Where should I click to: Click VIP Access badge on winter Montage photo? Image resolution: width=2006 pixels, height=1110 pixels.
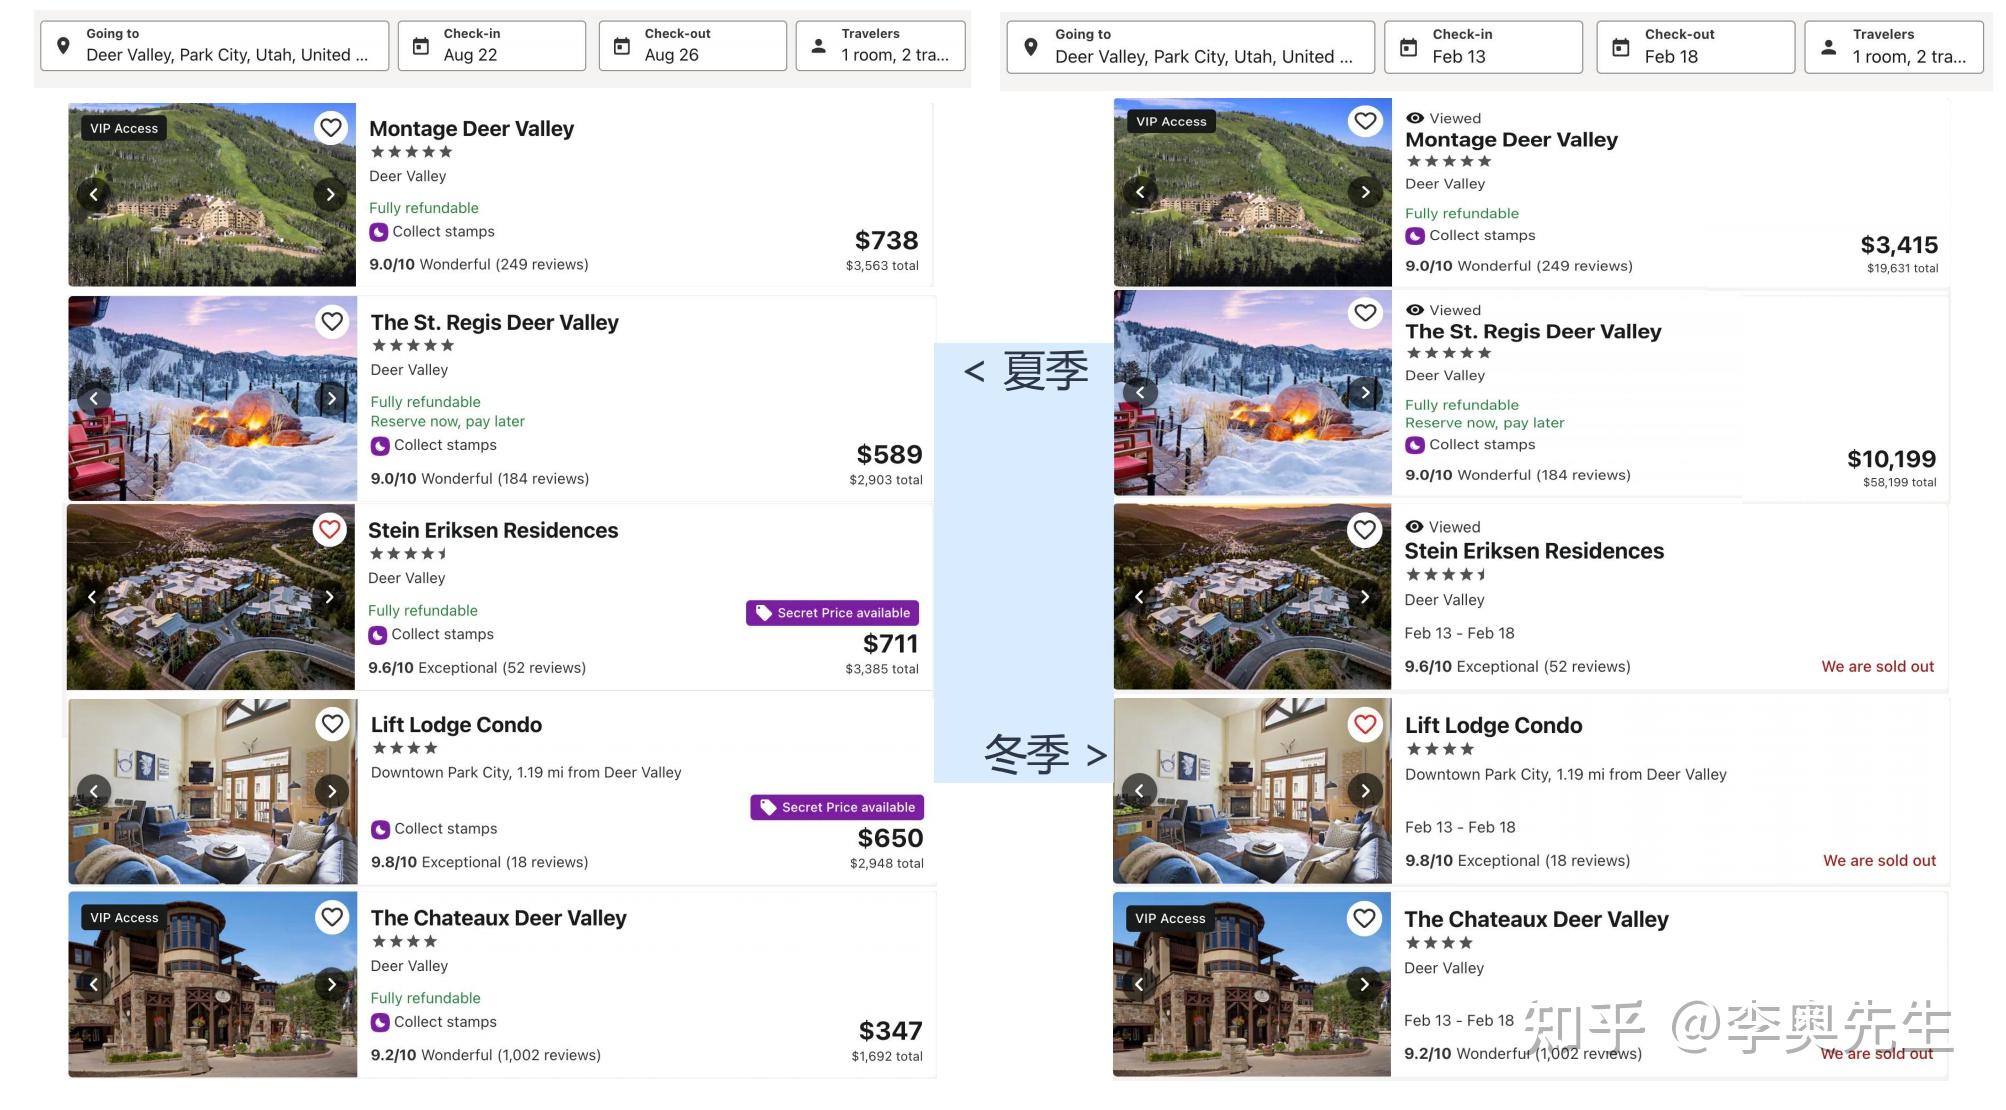[x=1171, y=122]
